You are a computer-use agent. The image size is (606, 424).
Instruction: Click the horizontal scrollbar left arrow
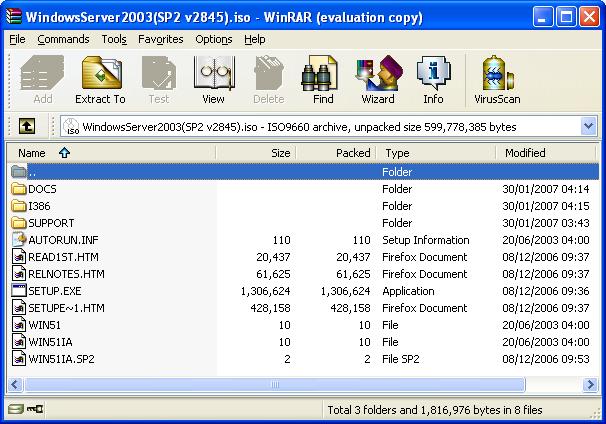pyautogui.click(x=15, y=385)
